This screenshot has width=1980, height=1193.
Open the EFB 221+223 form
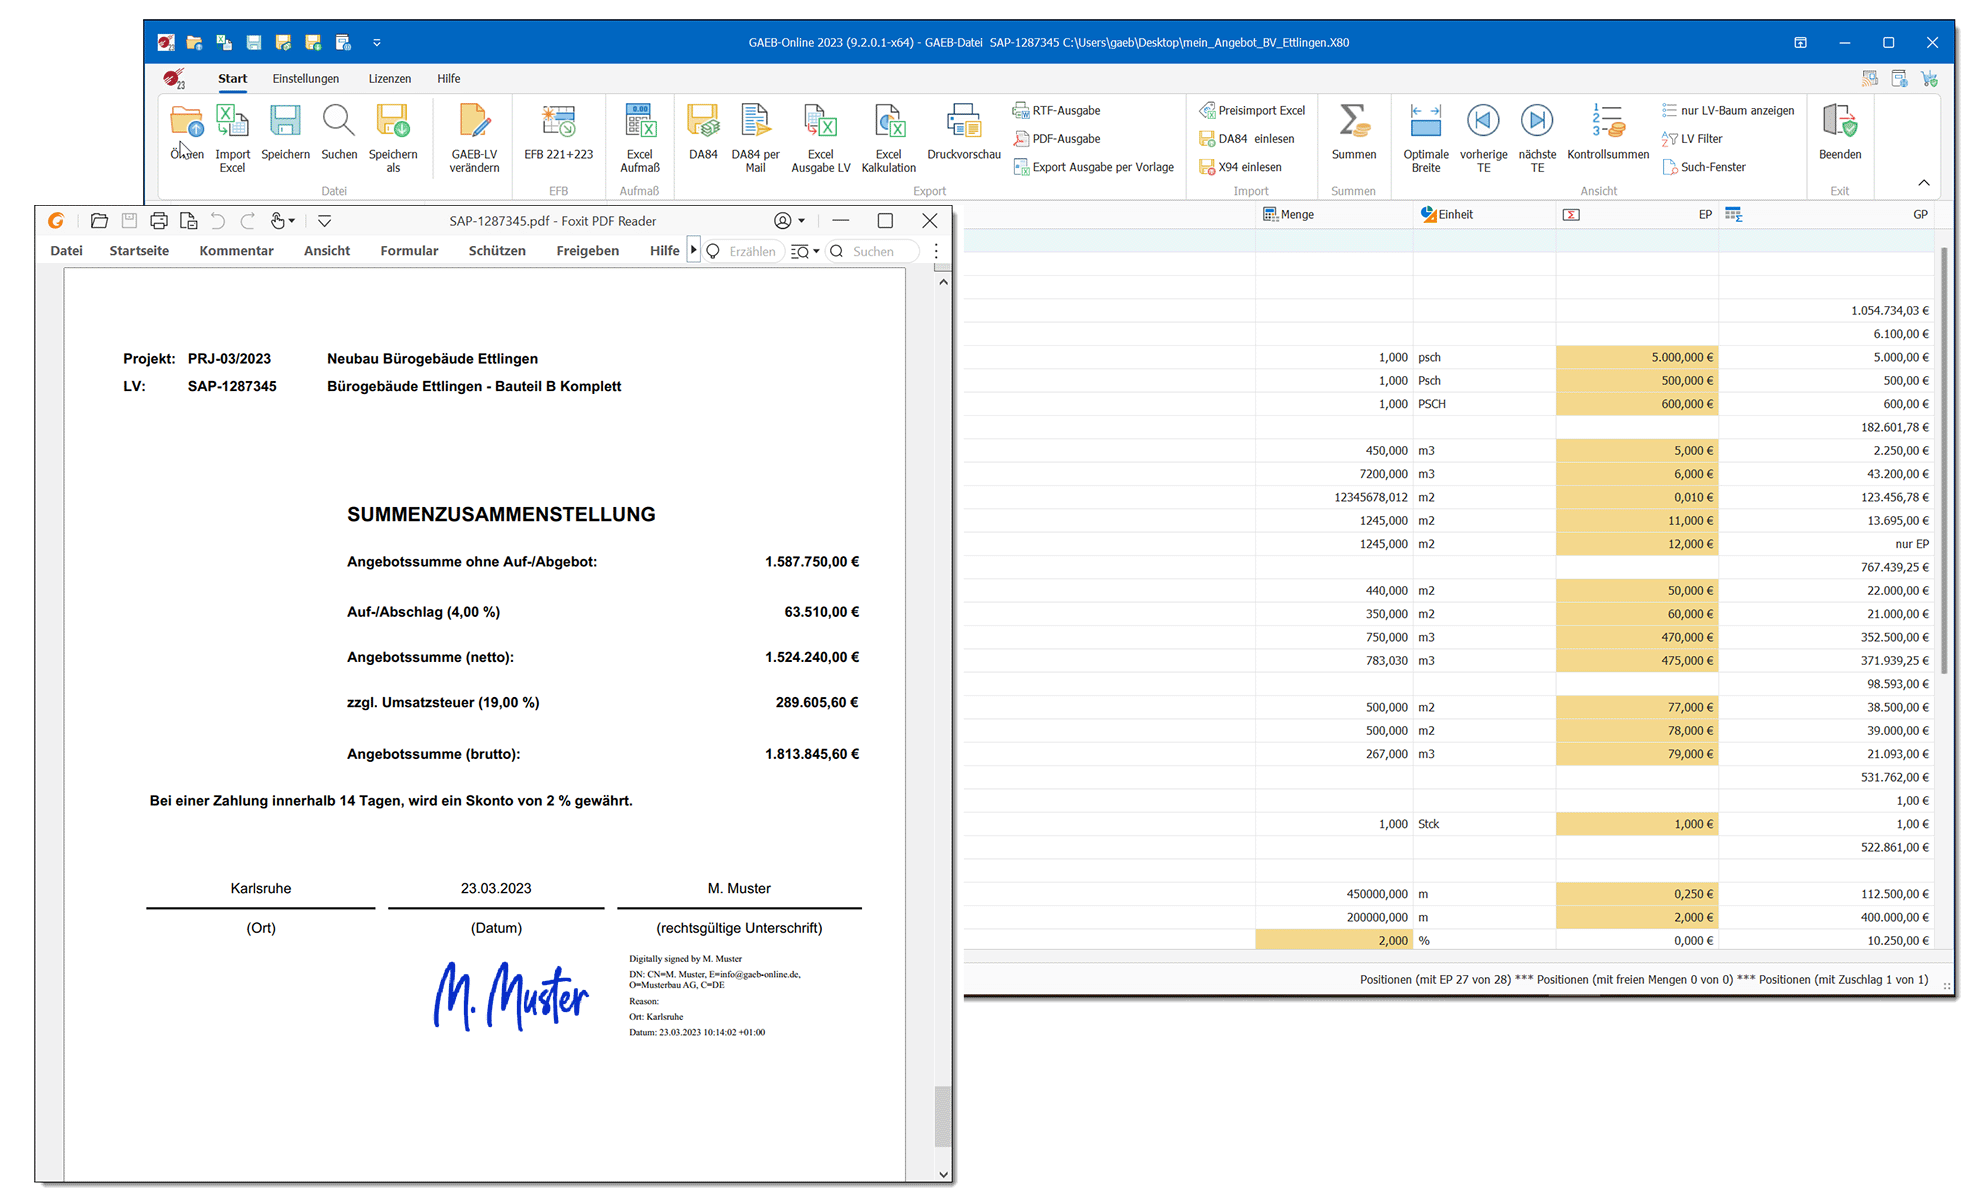coord(558,124)
